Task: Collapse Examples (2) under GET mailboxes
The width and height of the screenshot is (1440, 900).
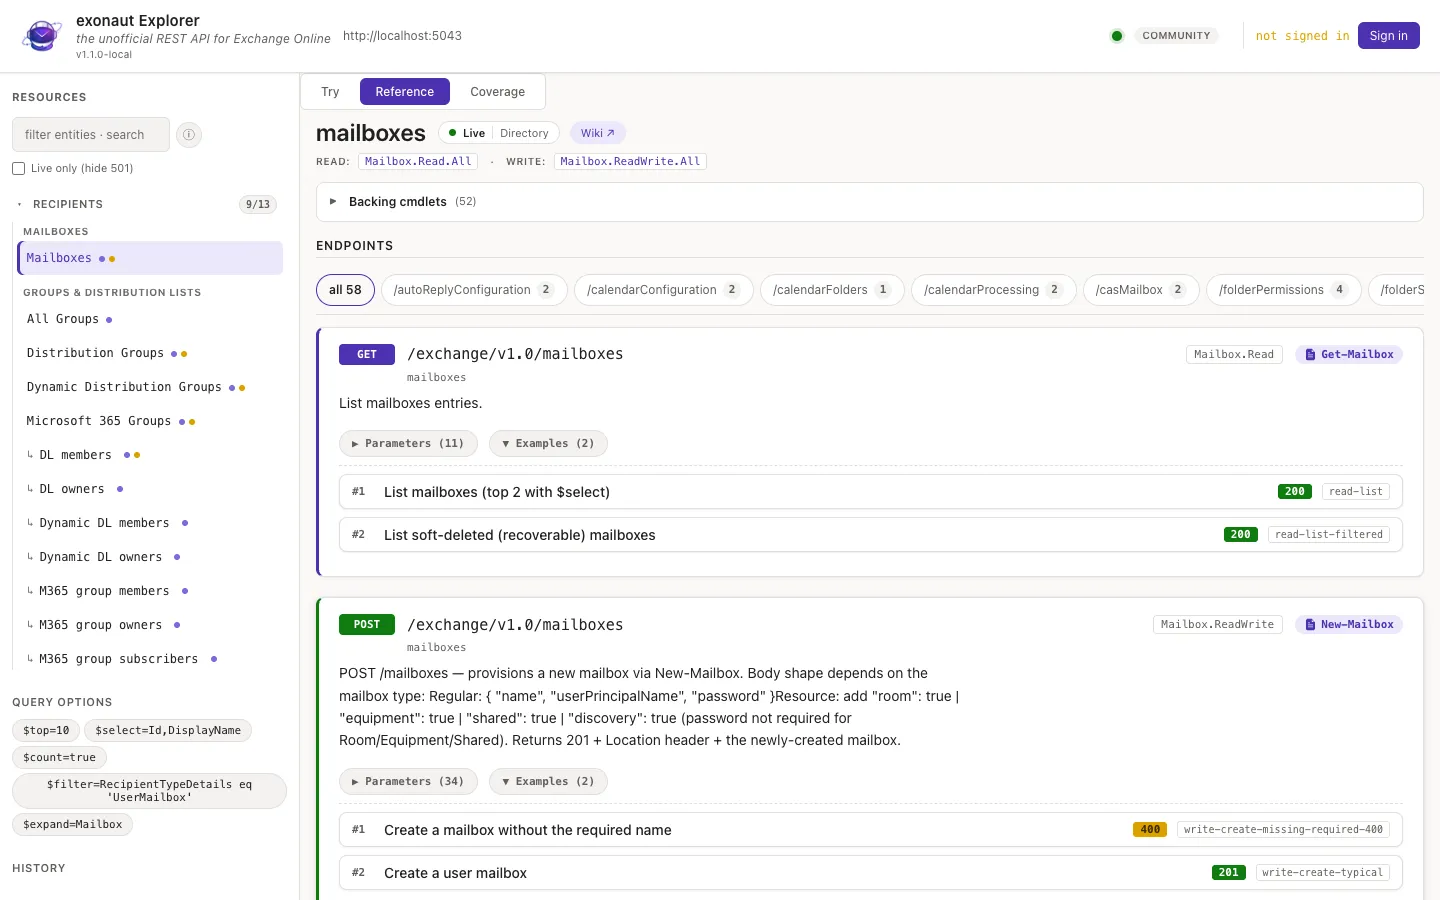Action: click(548, 444)
